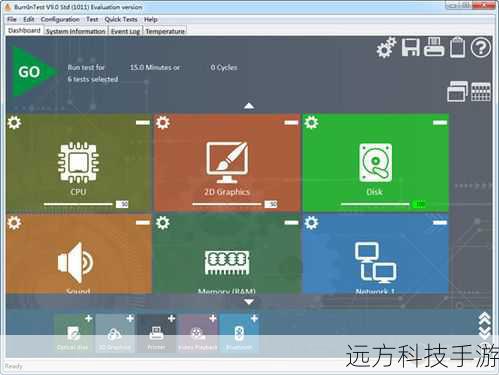Click the Bluetooth tile icon
The width and height of the screenshot is (499, 375).
pyautogui.click(x=239, y=333)
